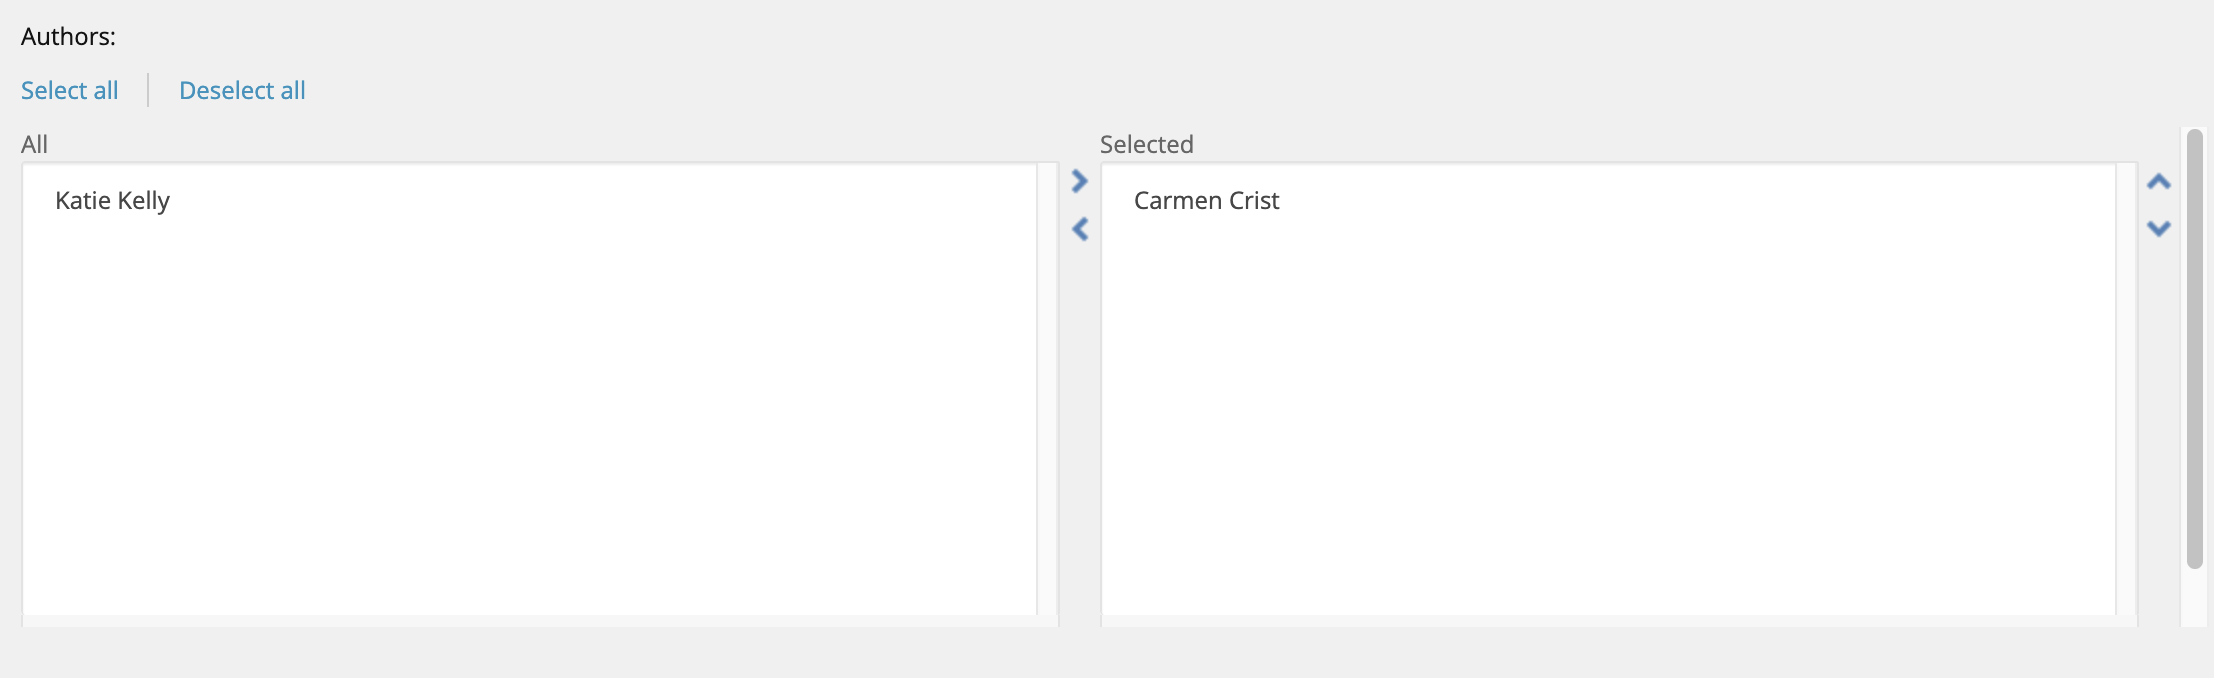Select Katie Kelly in the All list

[113, 201]
